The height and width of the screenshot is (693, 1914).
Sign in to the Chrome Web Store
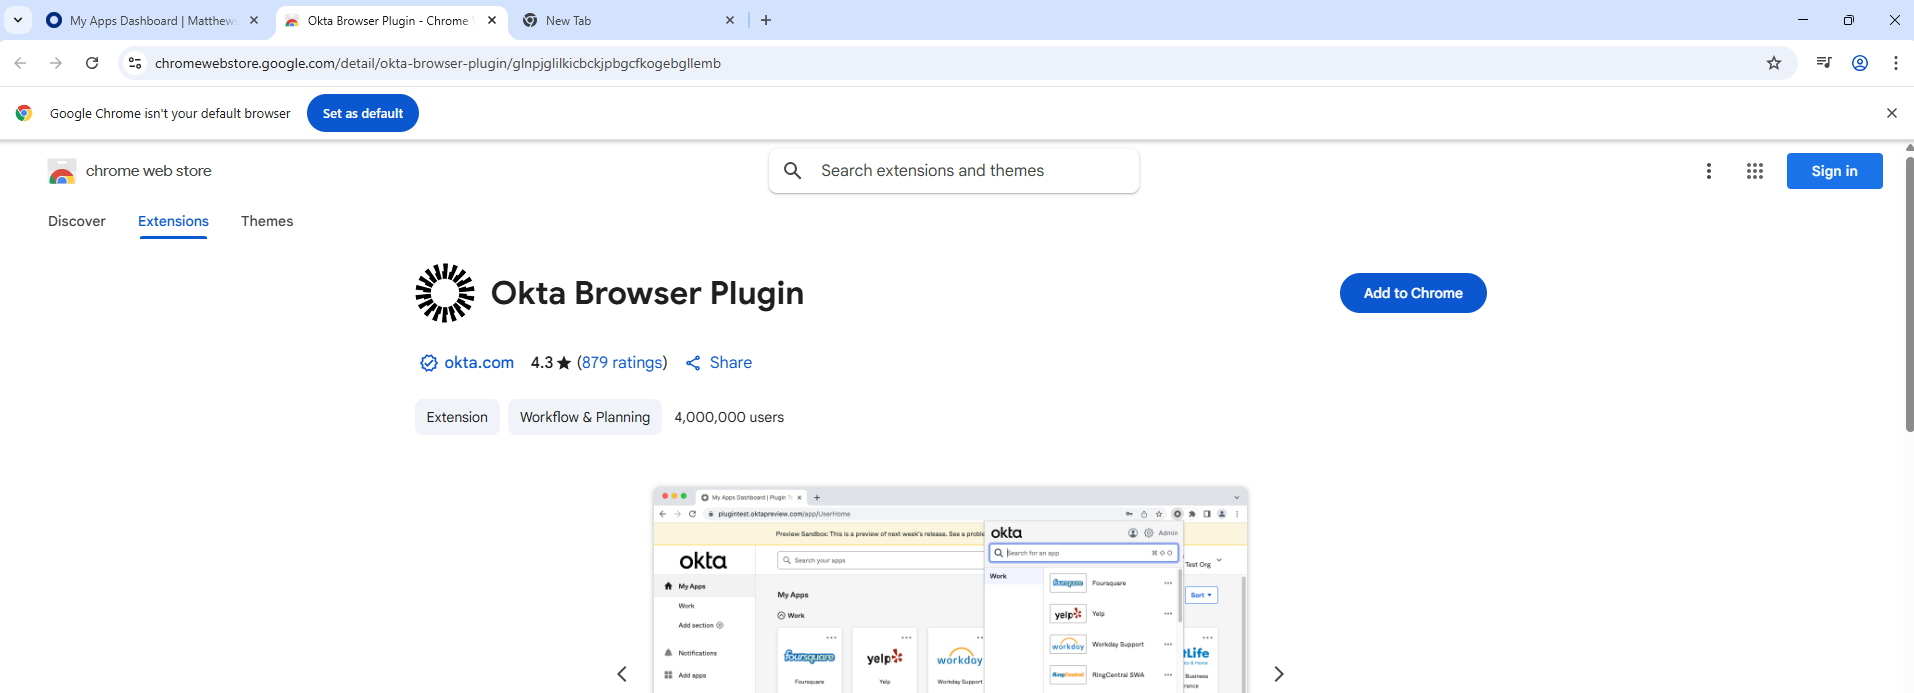(1835, 171)
